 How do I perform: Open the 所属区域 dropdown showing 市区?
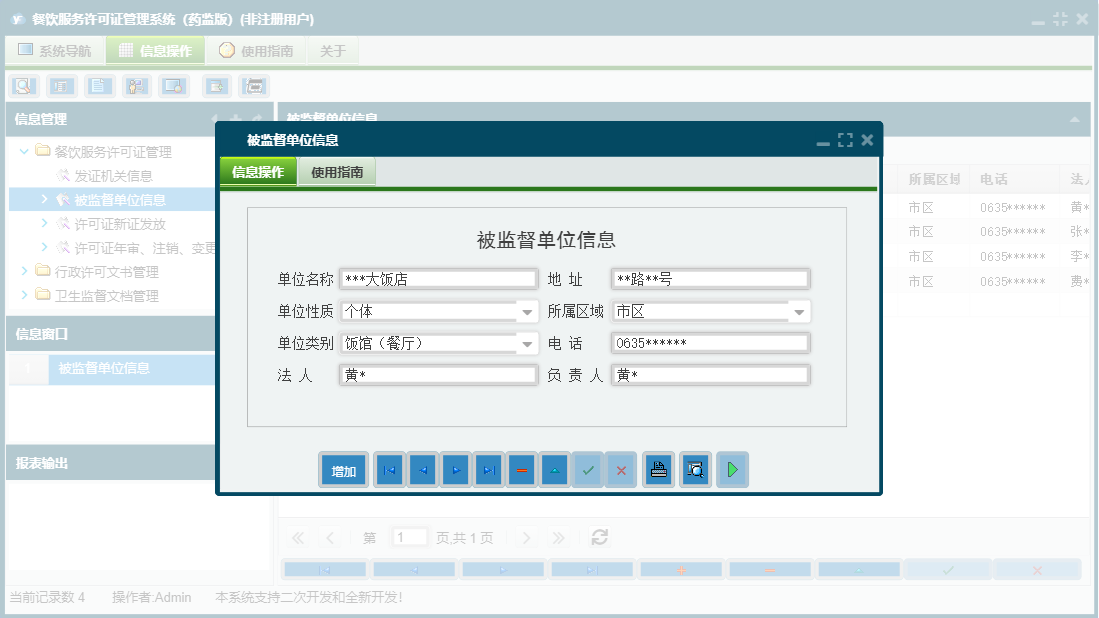click(799, 311)
